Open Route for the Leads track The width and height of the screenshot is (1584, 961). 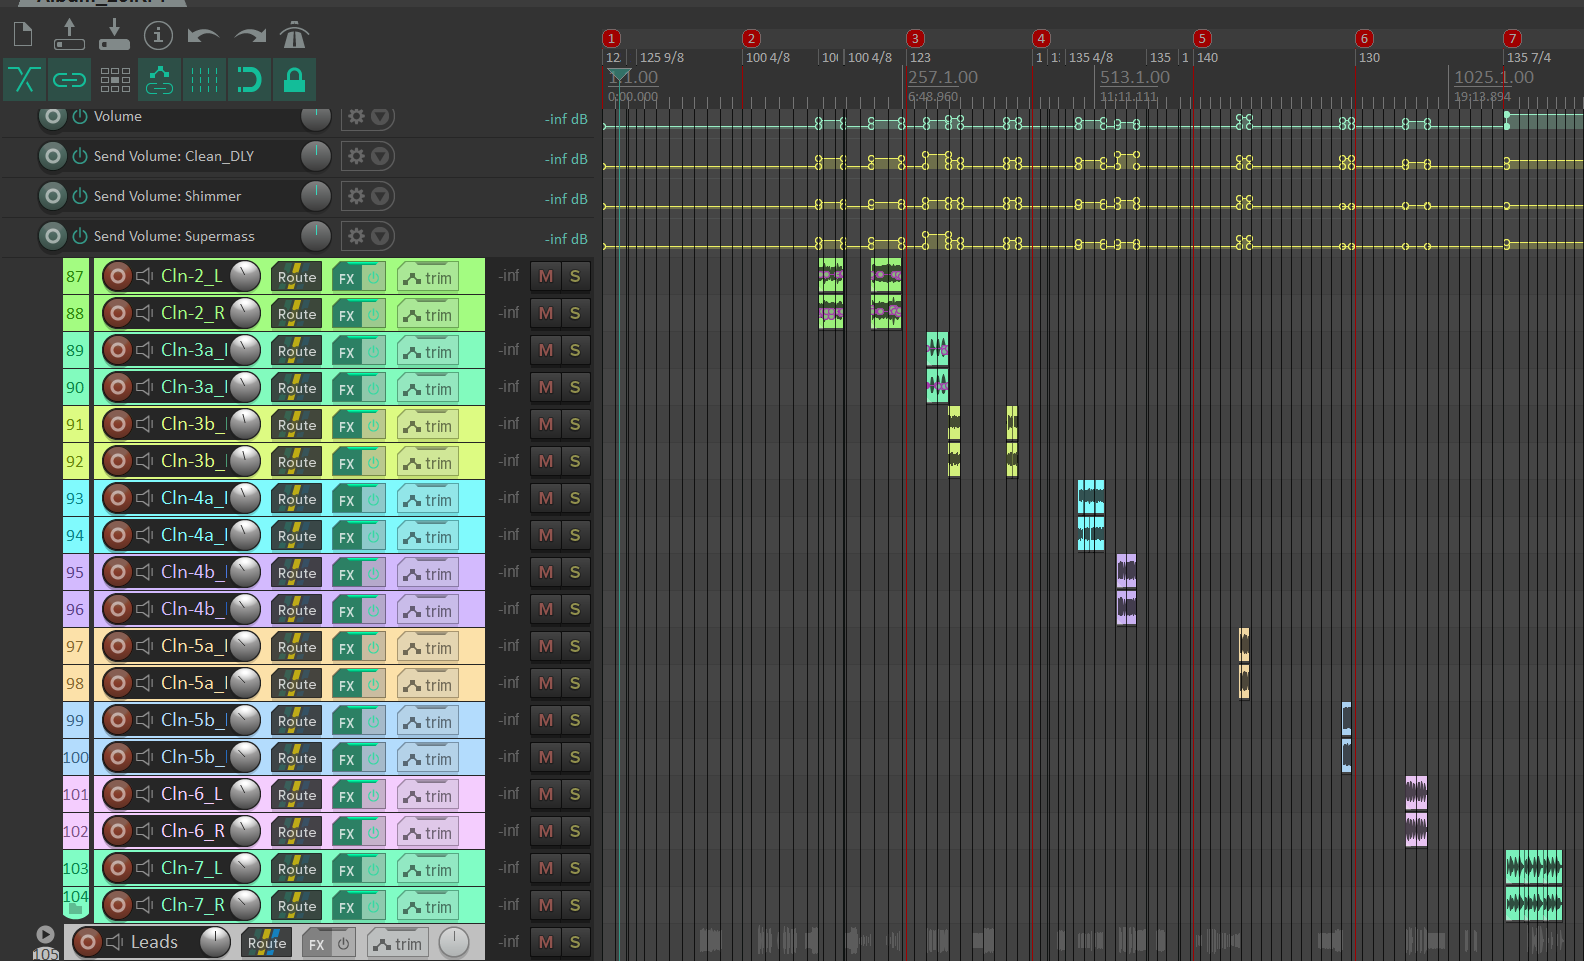(x=267, y=943)
